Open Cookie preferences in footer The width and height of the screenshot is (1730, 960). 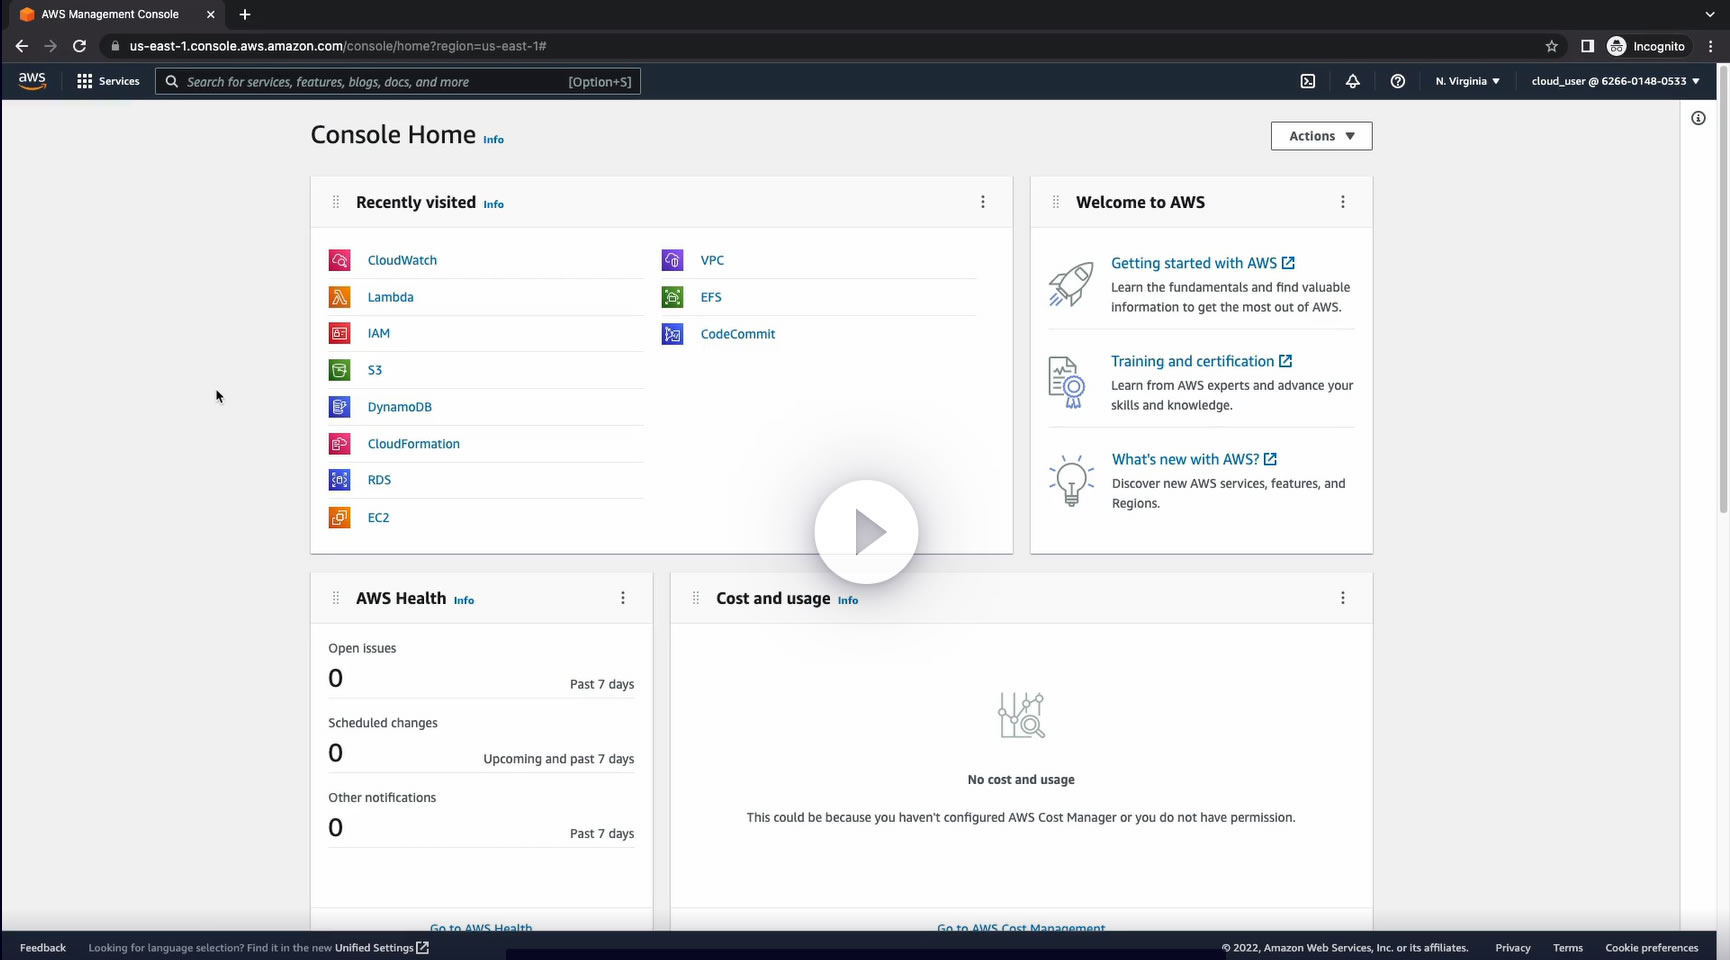click(1652, 948)
